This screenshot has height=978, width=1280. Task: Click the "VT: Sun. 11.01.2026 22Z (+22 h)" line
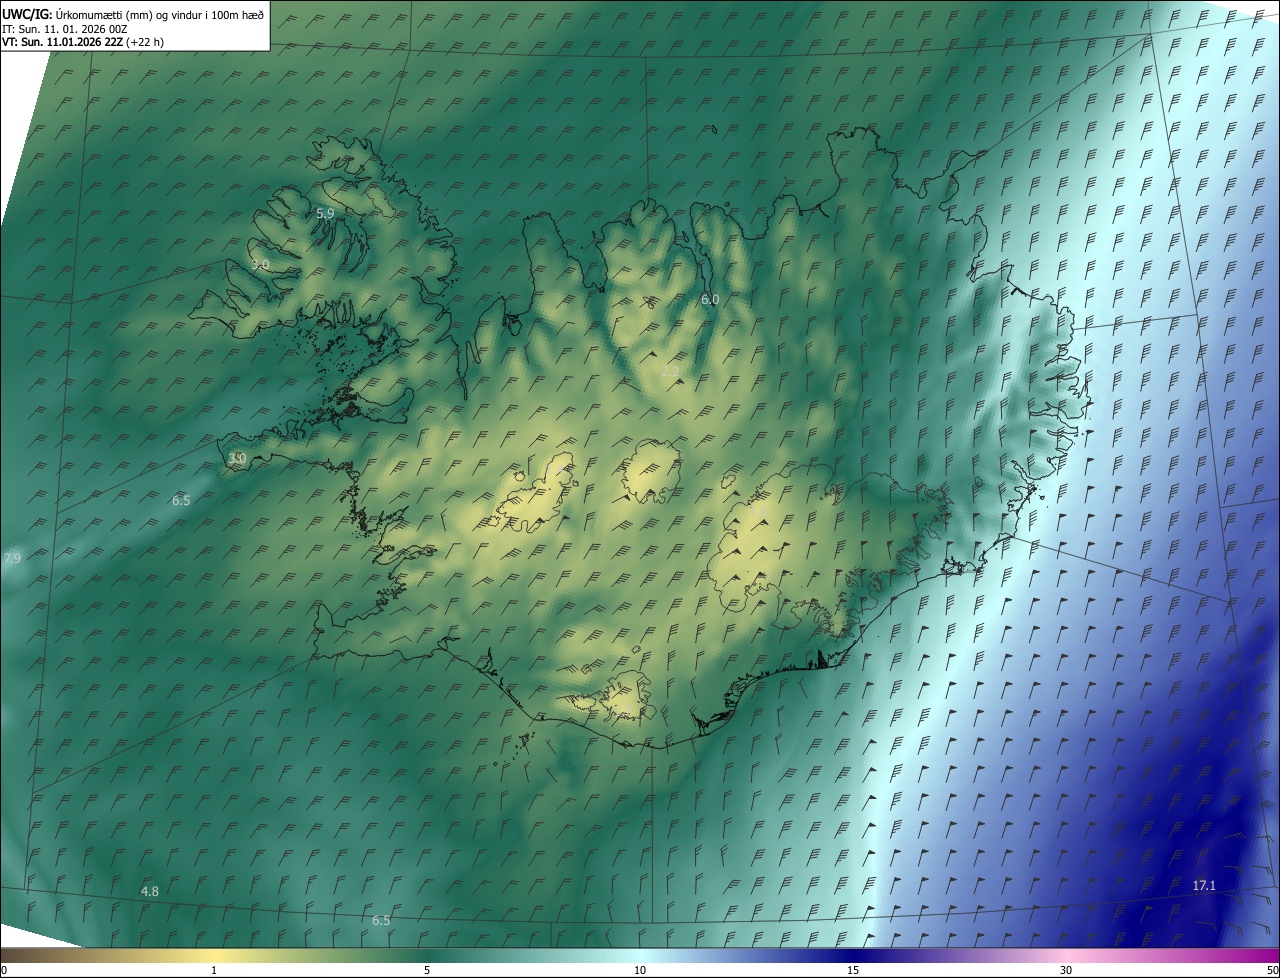coord(83,42)
